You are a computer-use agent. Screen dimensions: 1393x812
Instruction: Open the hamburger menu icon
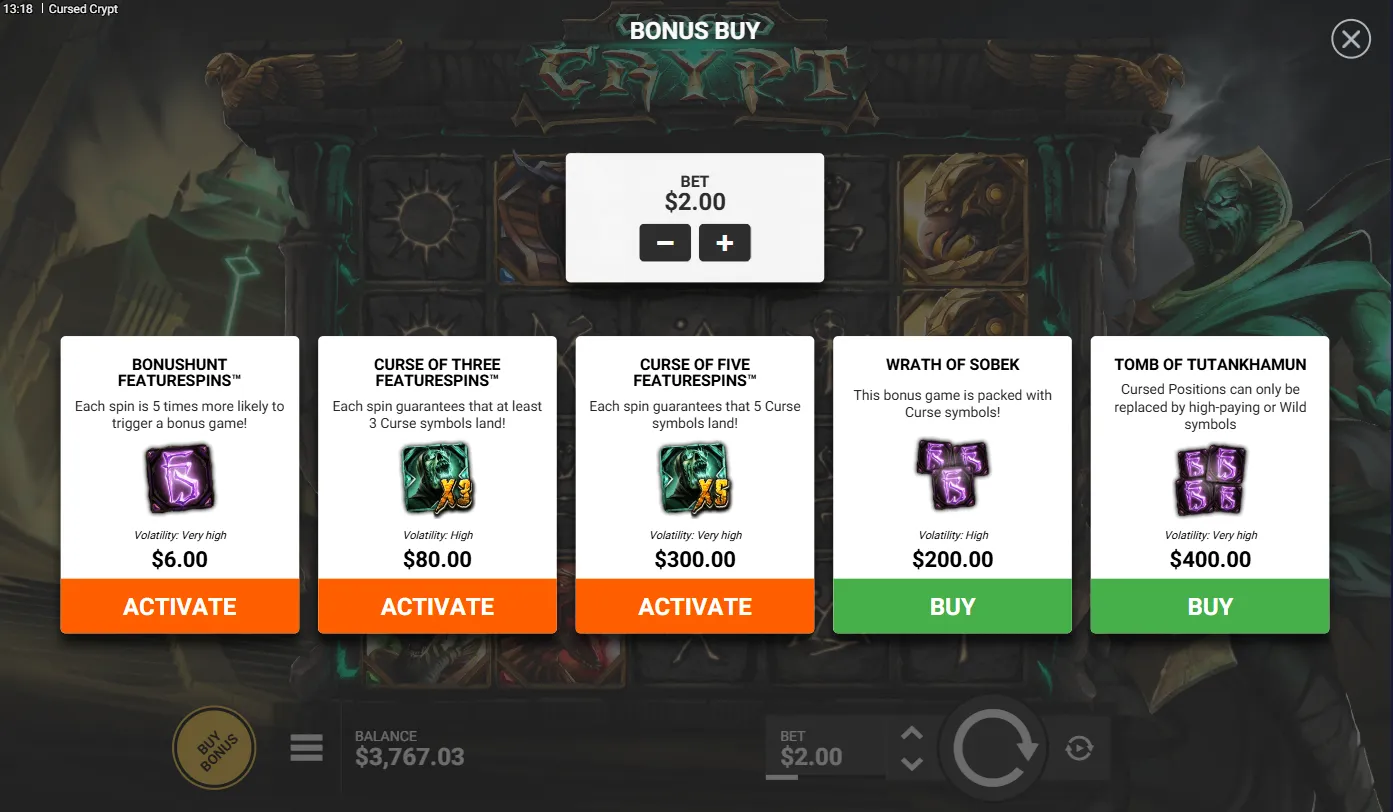(306, 747)
